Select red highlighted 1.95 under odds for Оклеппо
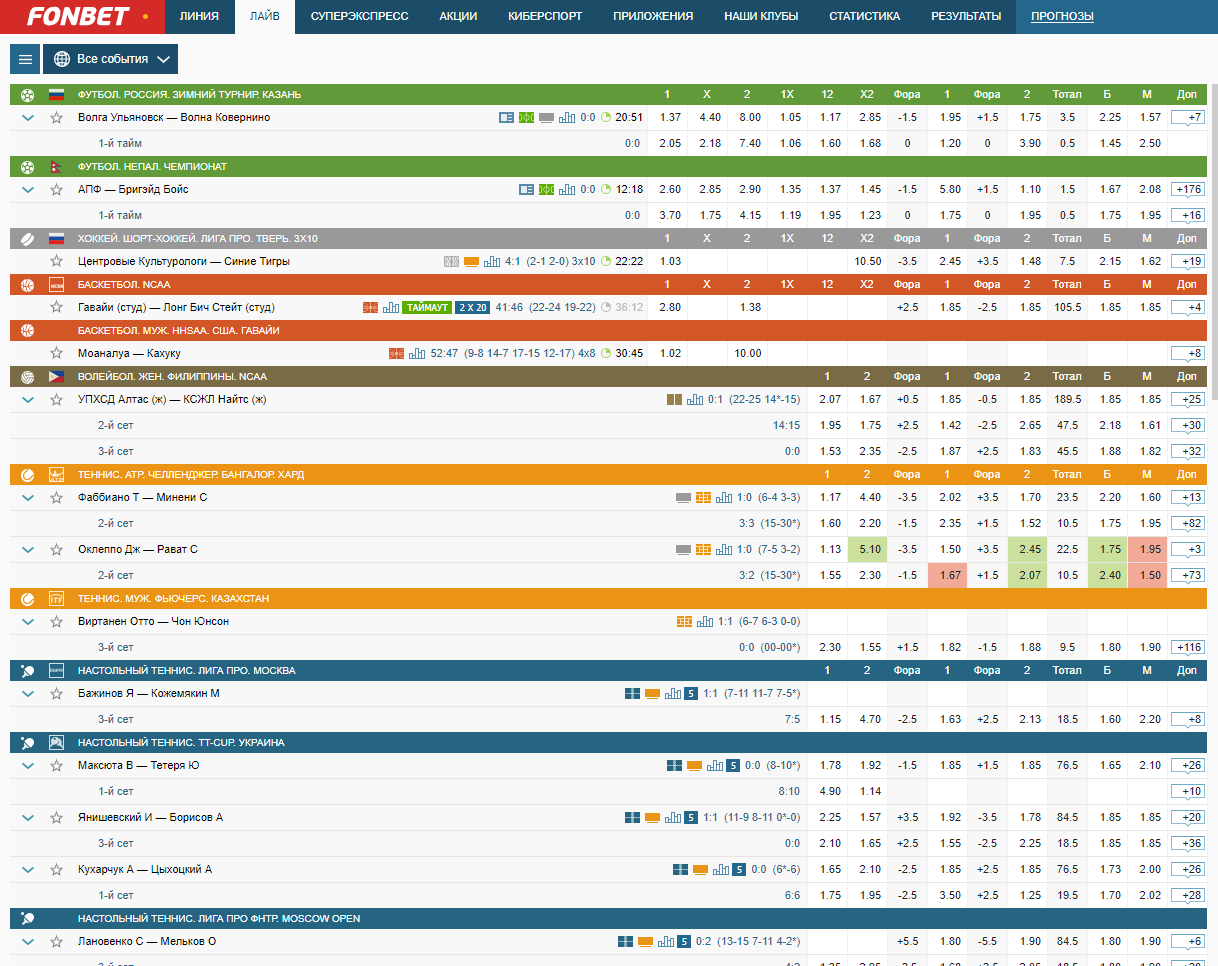 coord(1147,550)
